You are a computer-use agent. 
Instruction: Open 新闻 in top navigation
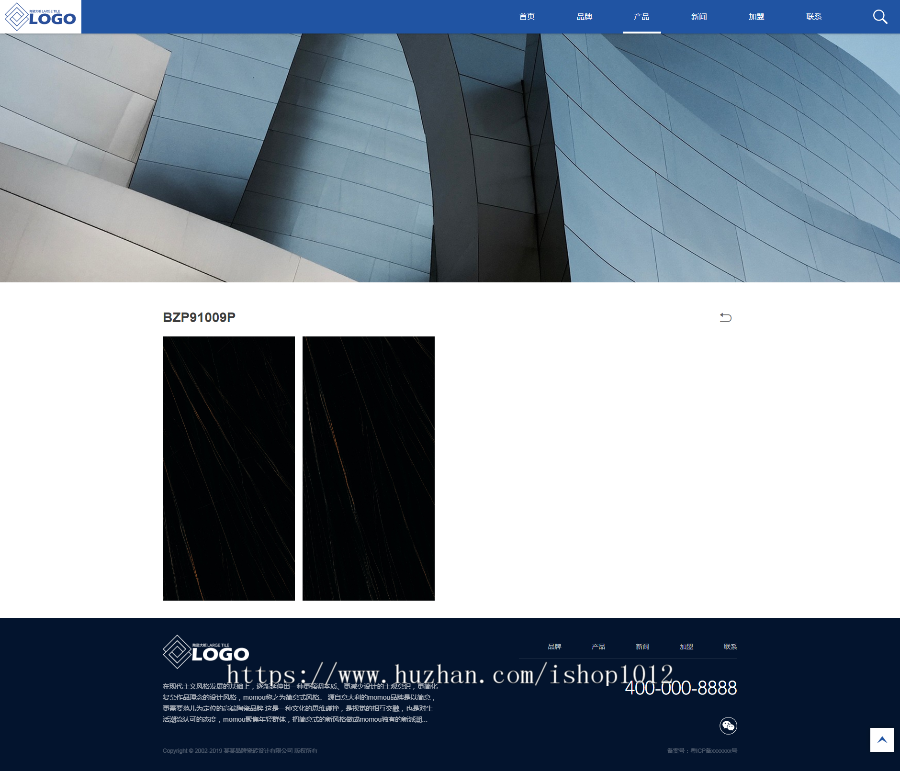pos(699,17)
